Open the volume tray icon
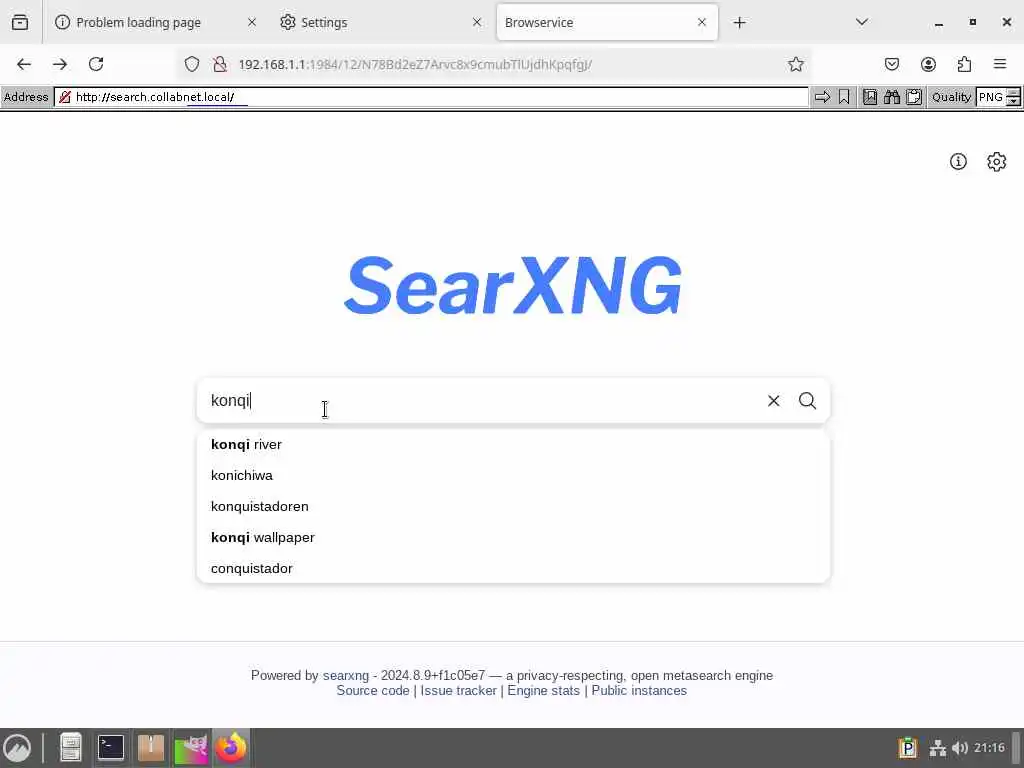1024x768 pixels. [x=959, y=748]
